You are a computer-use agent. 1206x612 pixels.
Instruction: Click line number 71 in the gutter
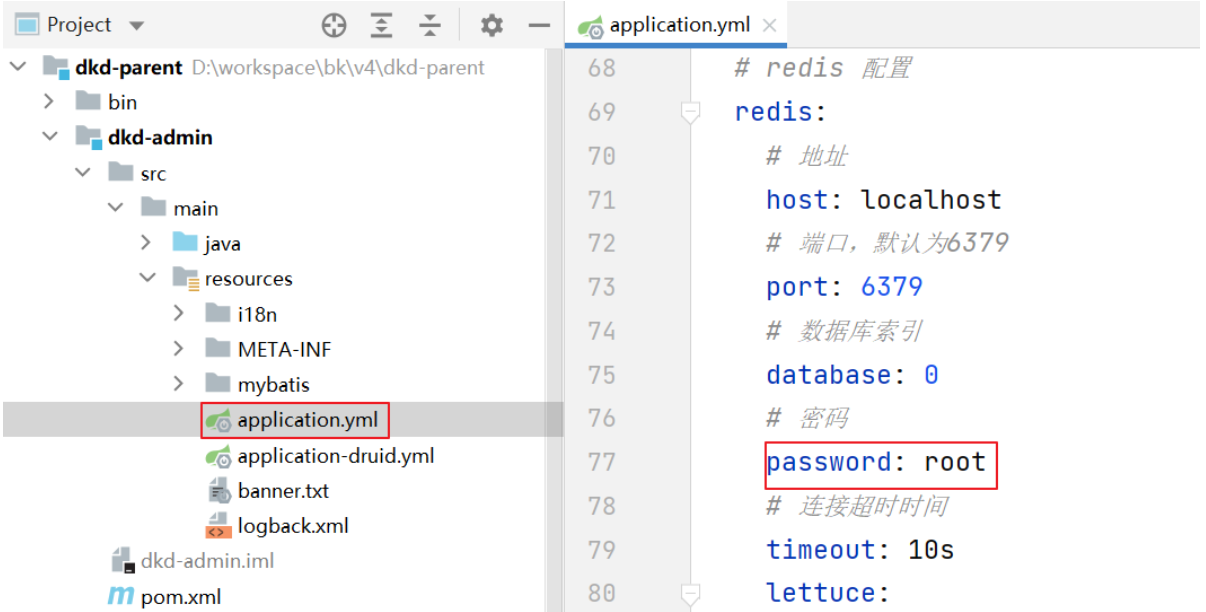point(602,200)
